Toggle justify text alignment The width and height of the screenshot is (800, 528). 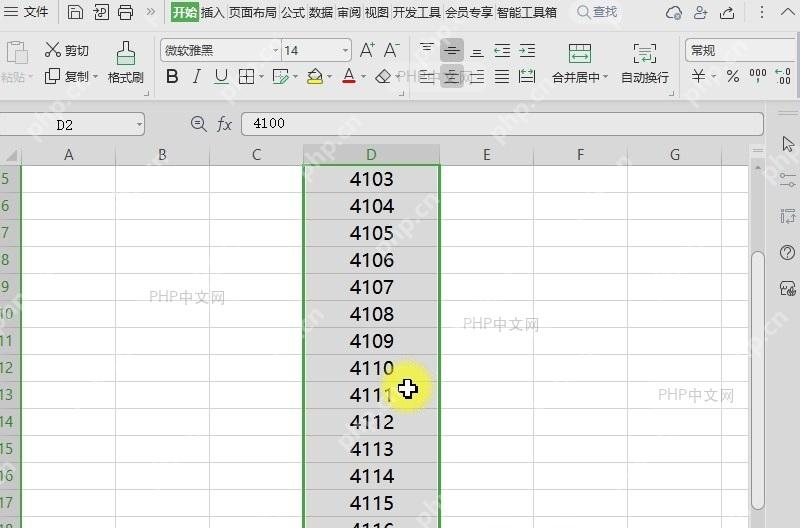coord(502,77)
